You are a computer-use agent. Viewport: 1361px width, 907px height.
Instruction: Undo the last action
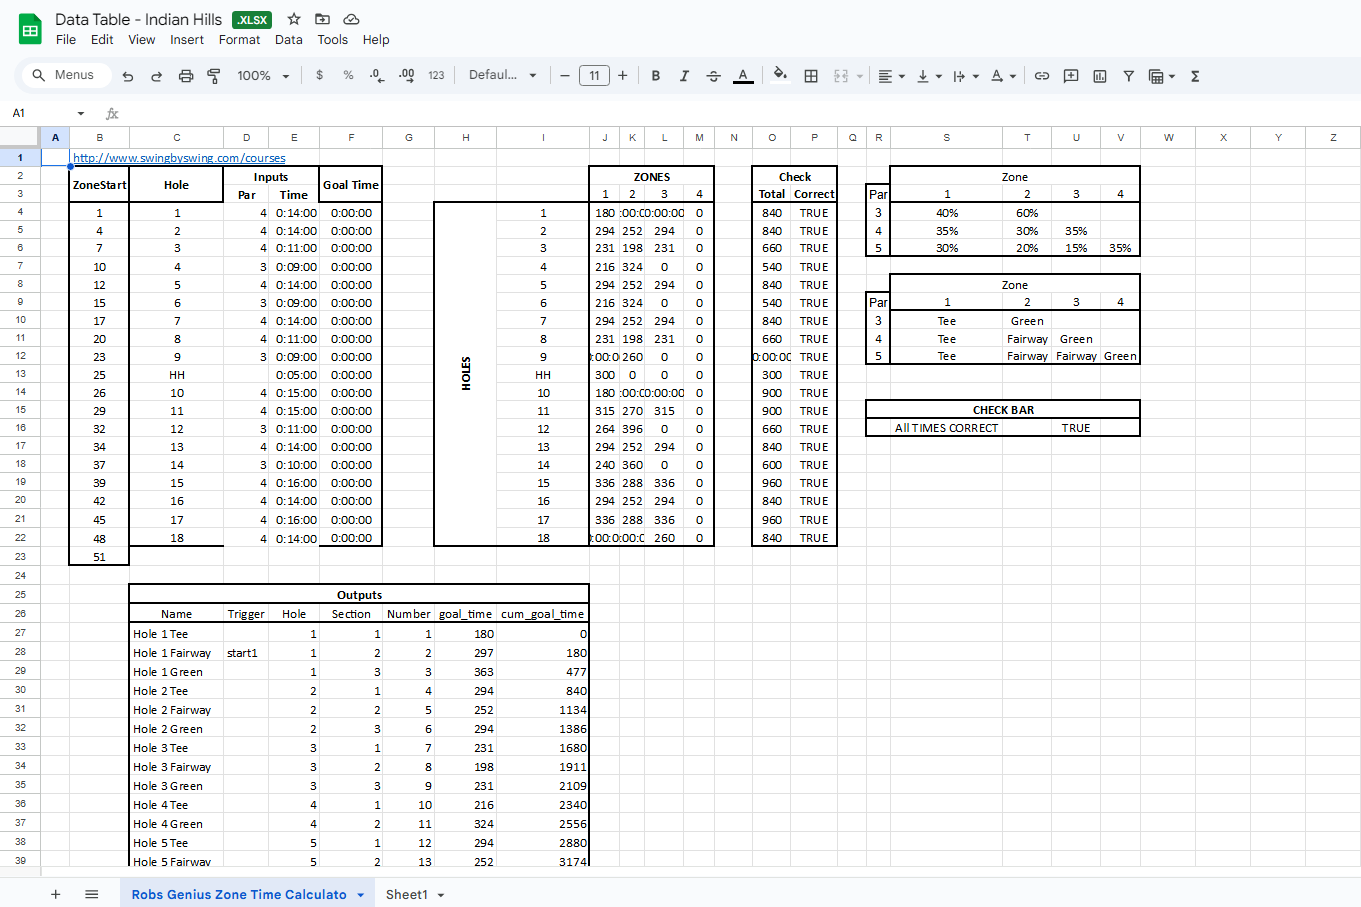tap(128, 76)
